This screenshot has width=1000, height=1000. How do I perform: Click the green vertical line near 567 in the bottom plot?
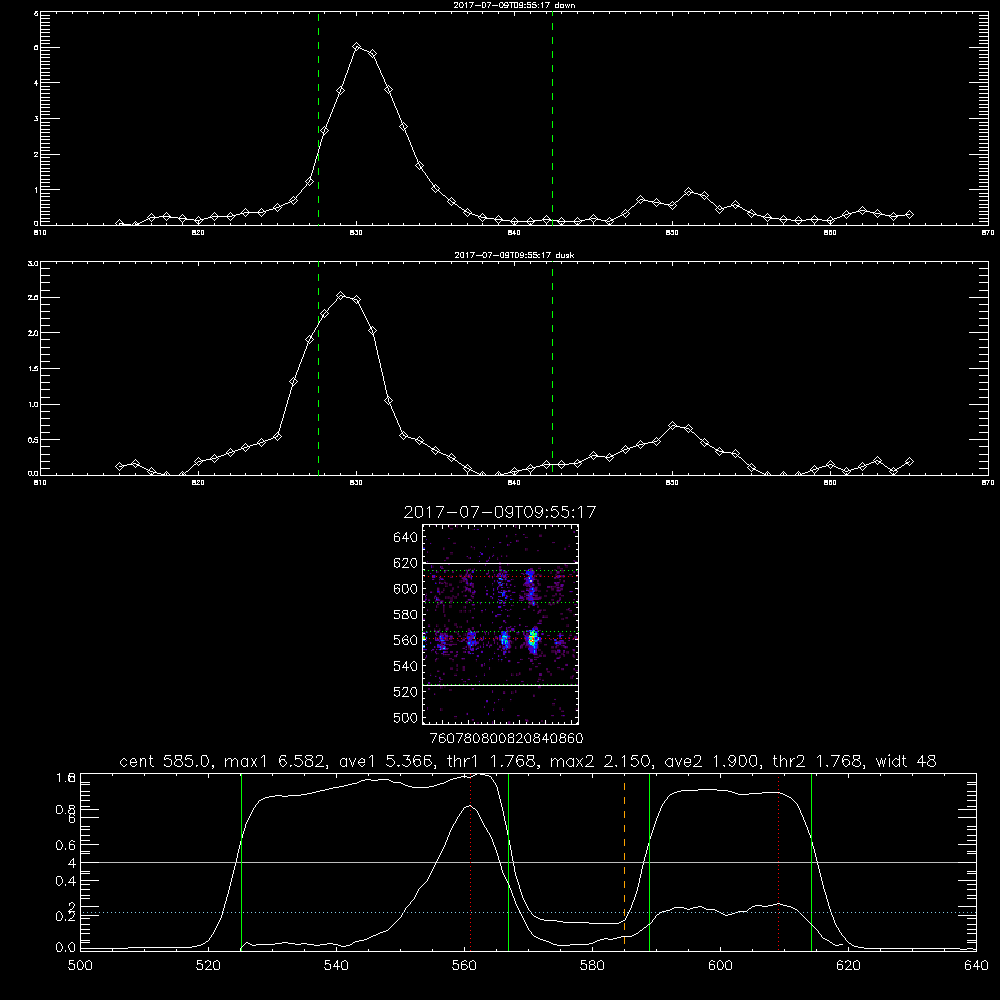coord(508,862)
